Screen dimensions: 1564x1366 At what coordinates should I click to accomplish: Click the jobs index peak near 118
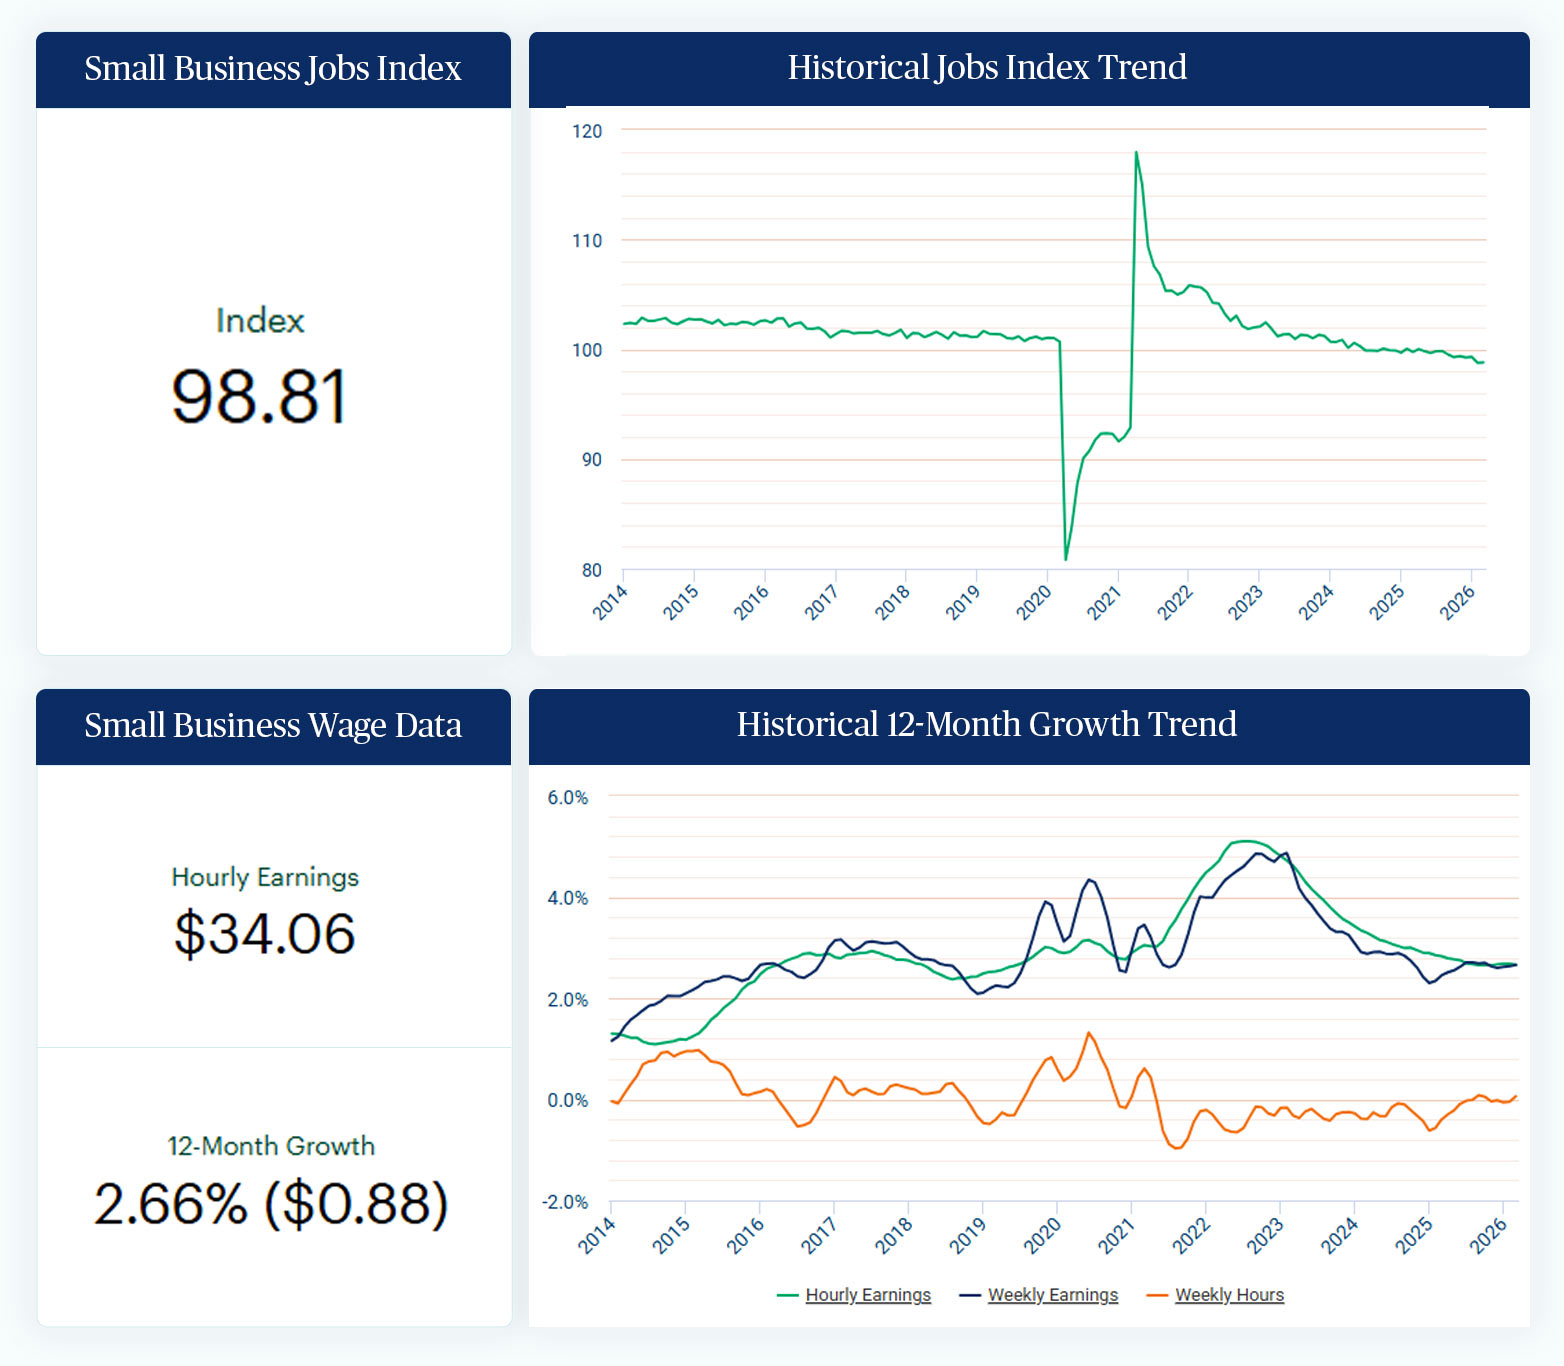pos(1136,153)
